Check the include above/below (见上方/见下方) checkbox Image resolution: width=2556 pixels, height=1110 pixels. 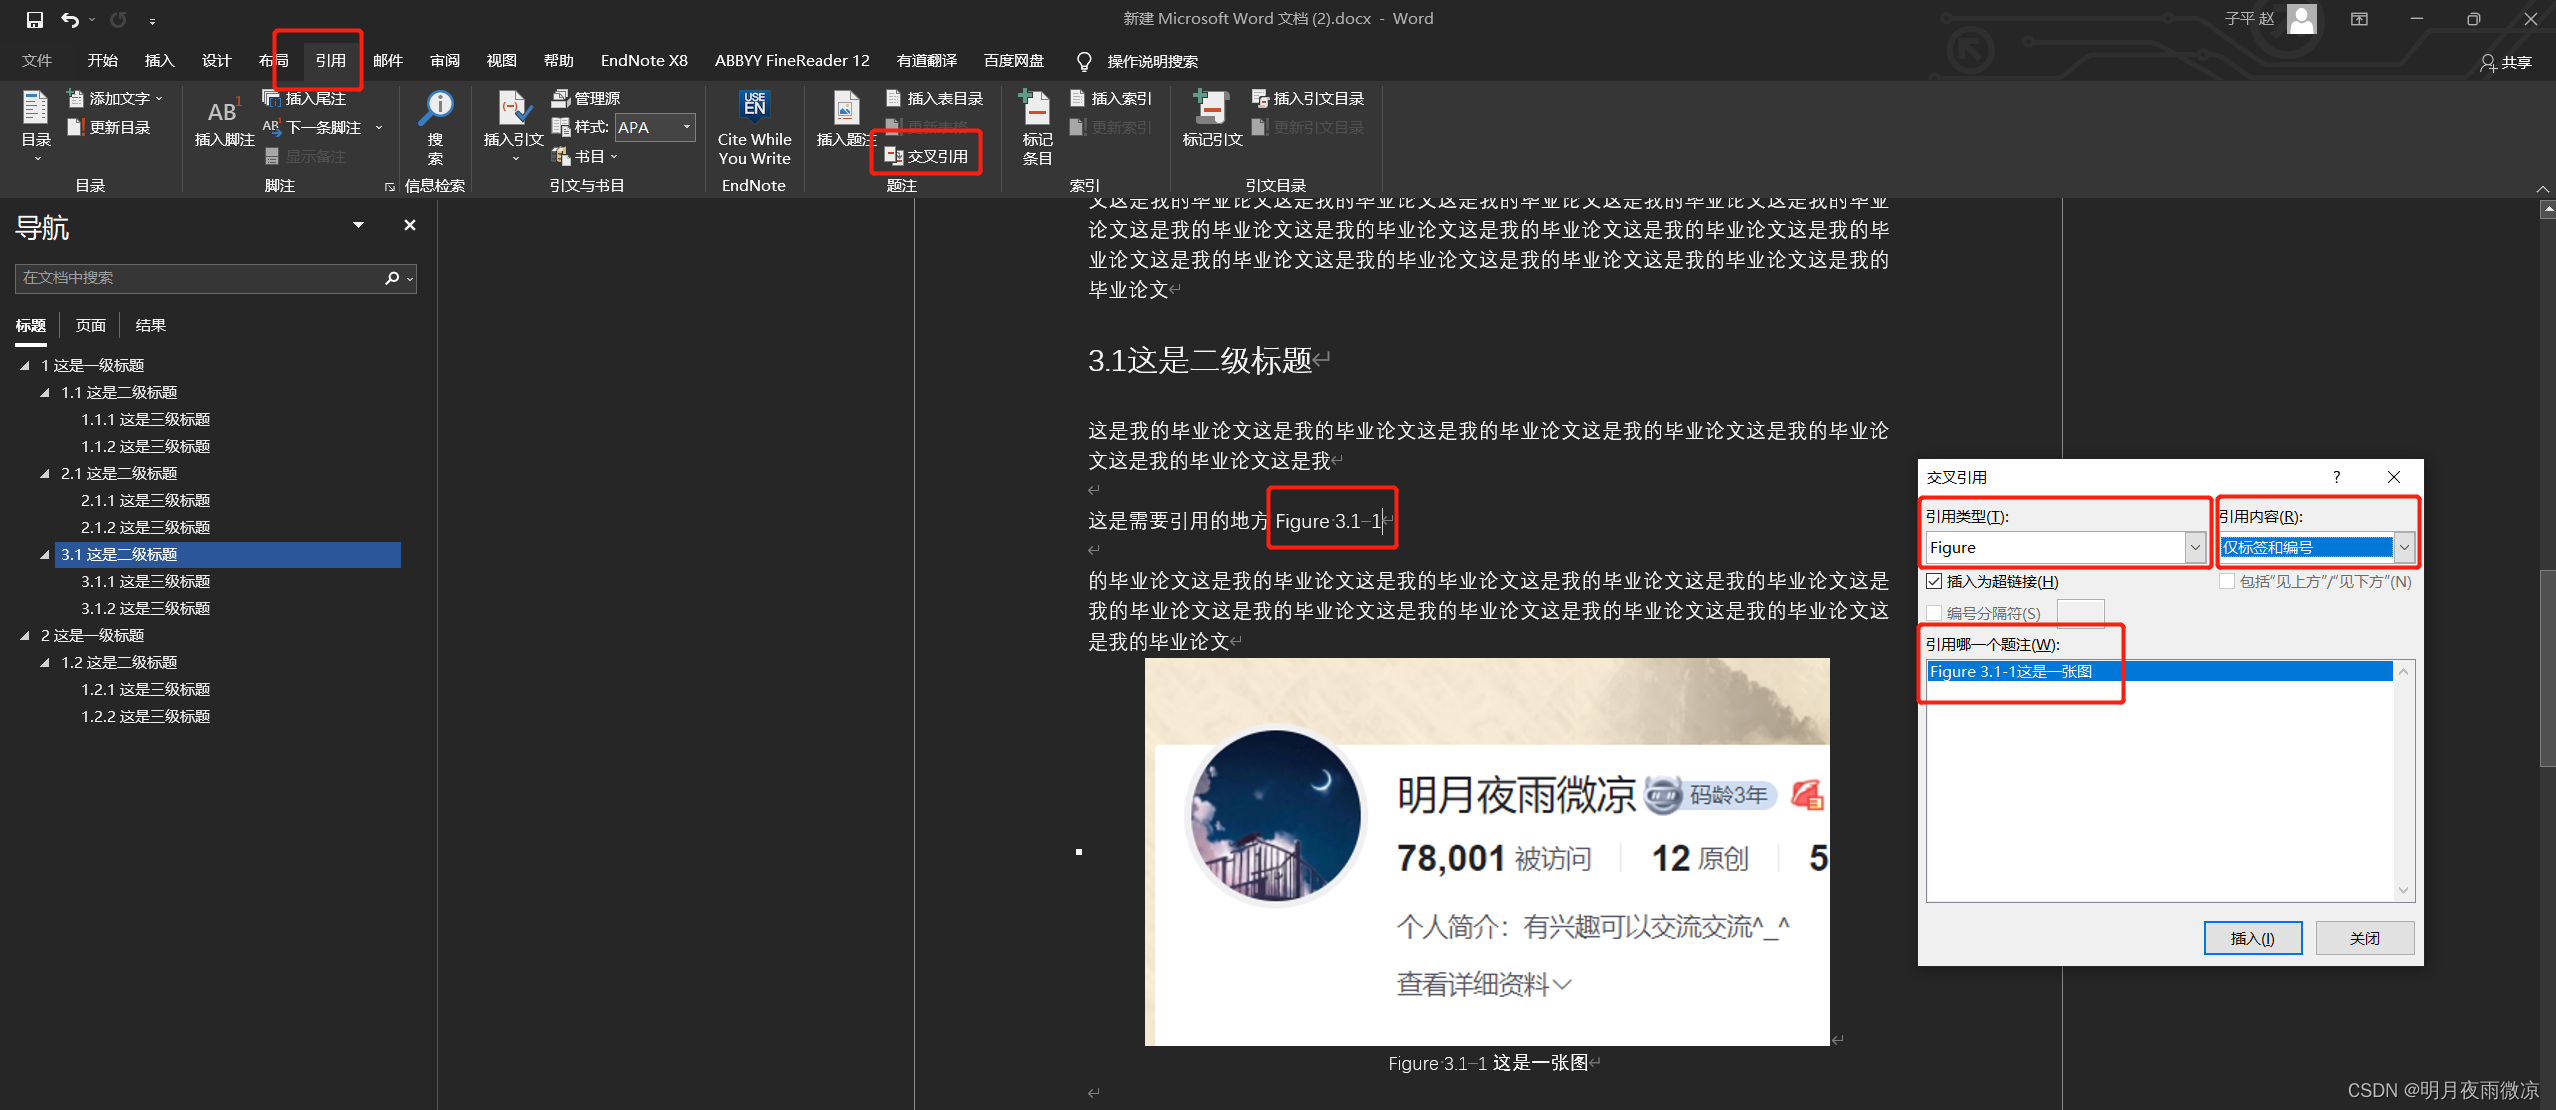pyautogui.click(x=2227, y=581)
